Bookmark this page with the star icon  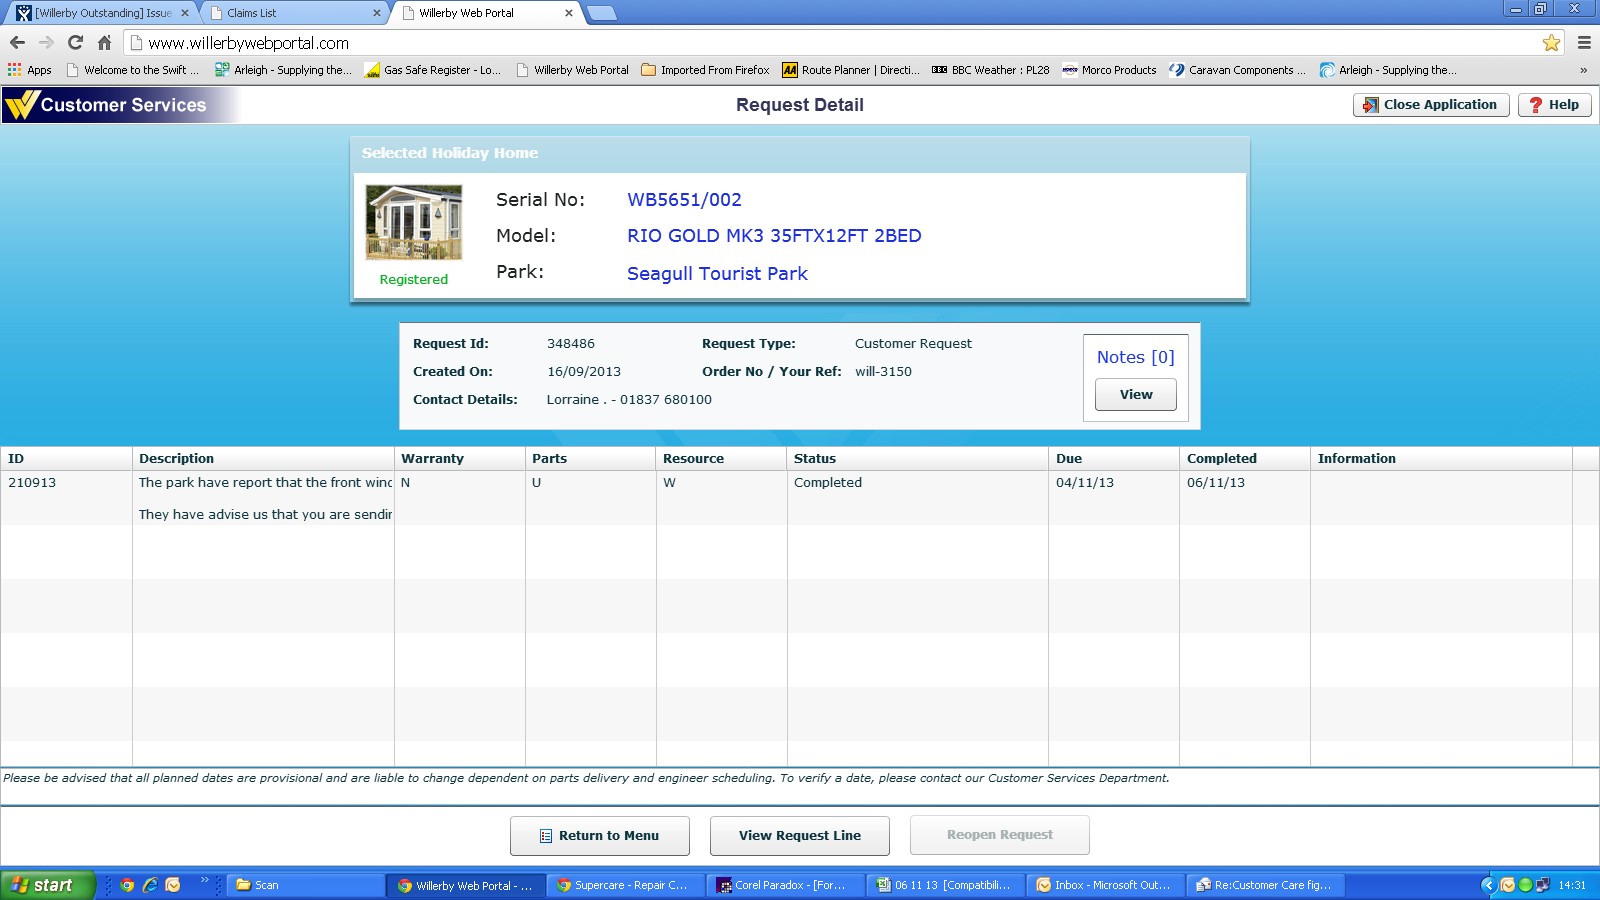[x=1551, y=43]
